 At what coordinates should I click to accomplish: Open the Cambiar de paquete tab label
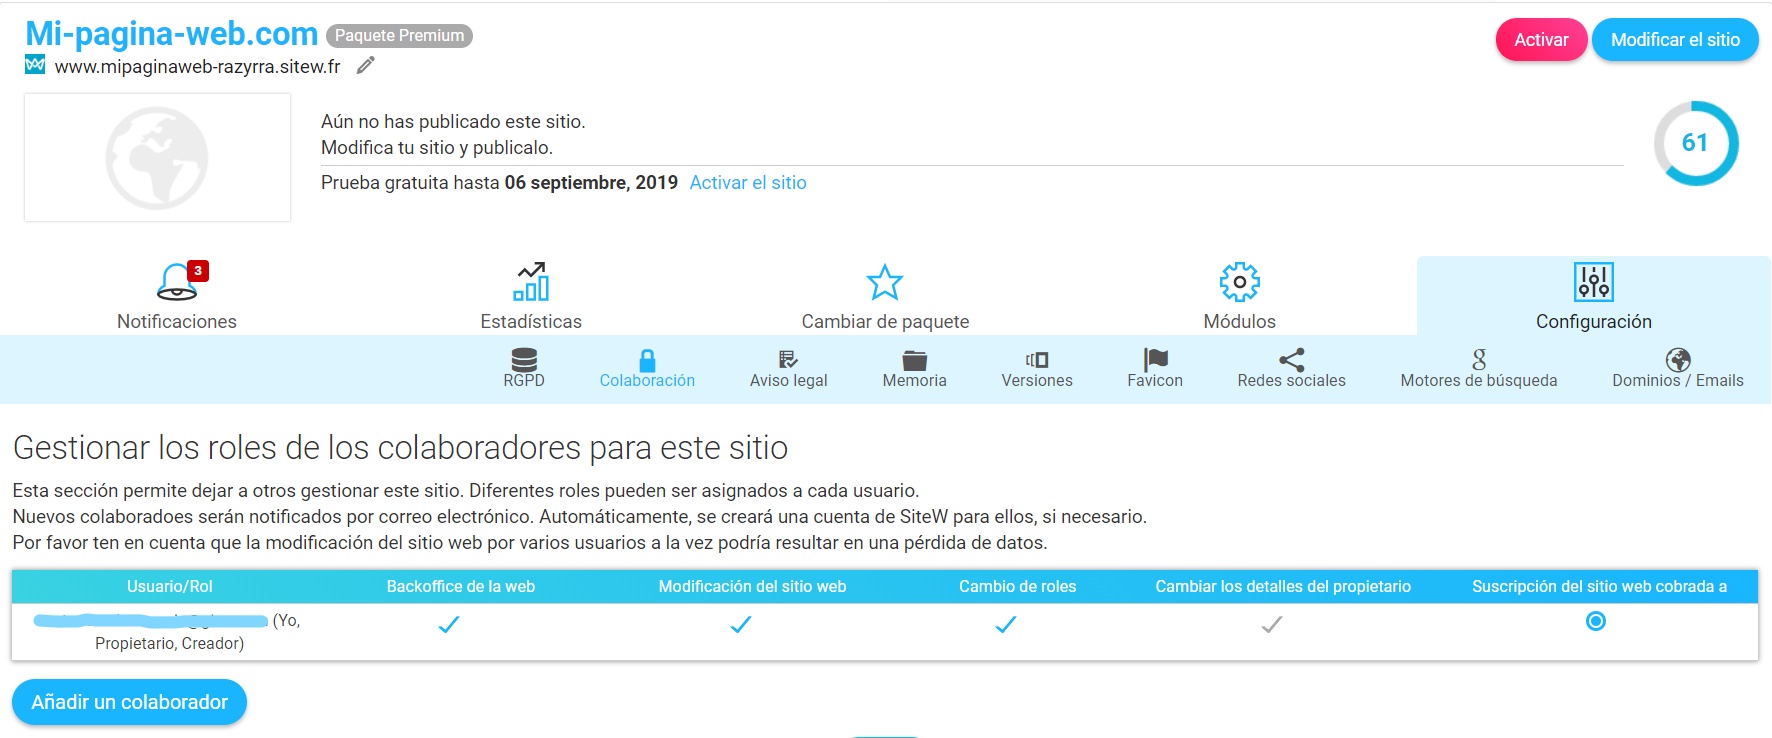tap(885, 321)
